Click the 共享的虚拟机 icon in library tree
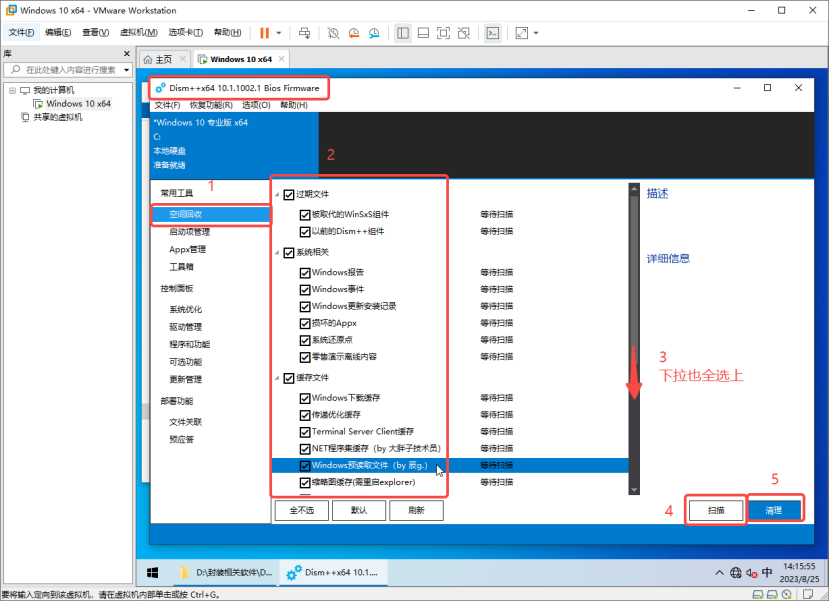Viewport: 829px width, 602px height. (25, 117)
